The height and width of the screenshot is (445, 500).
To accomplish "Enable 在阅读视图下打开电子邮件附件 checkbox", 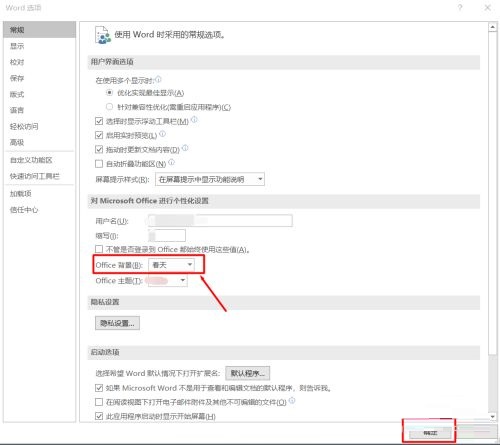I will [99, 402].
